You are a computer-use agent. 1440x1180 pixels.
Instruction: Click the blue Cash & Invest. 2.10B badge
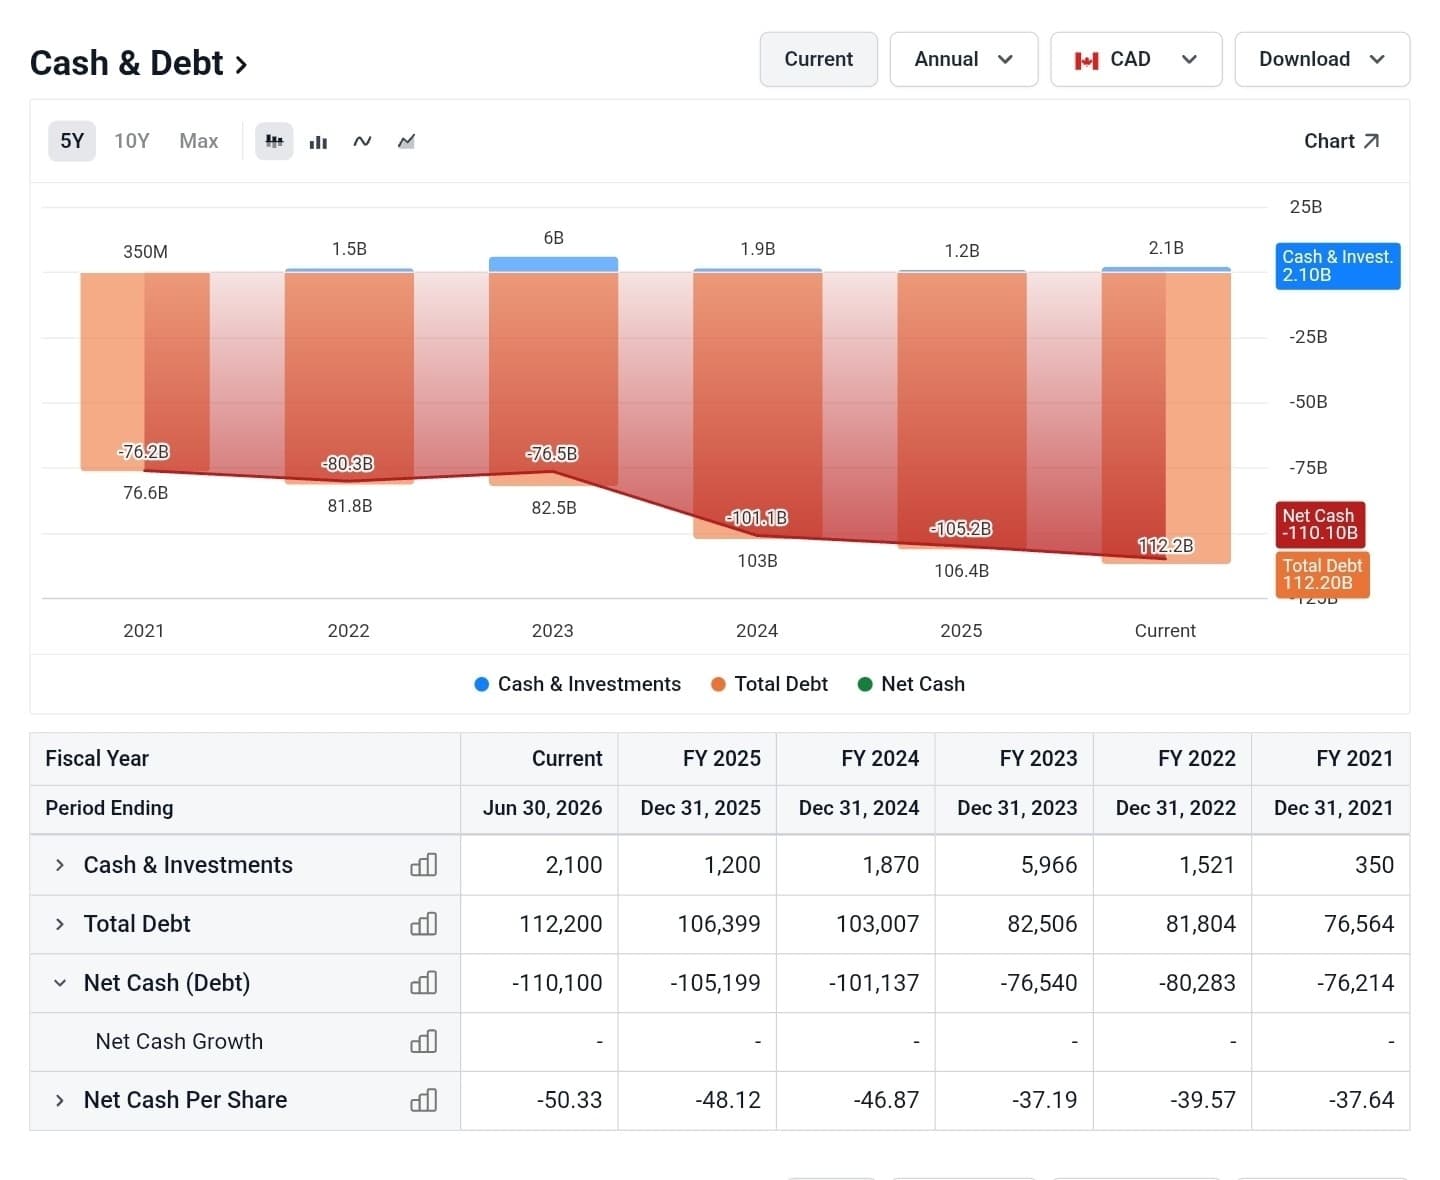click(x=1338, y=266)
